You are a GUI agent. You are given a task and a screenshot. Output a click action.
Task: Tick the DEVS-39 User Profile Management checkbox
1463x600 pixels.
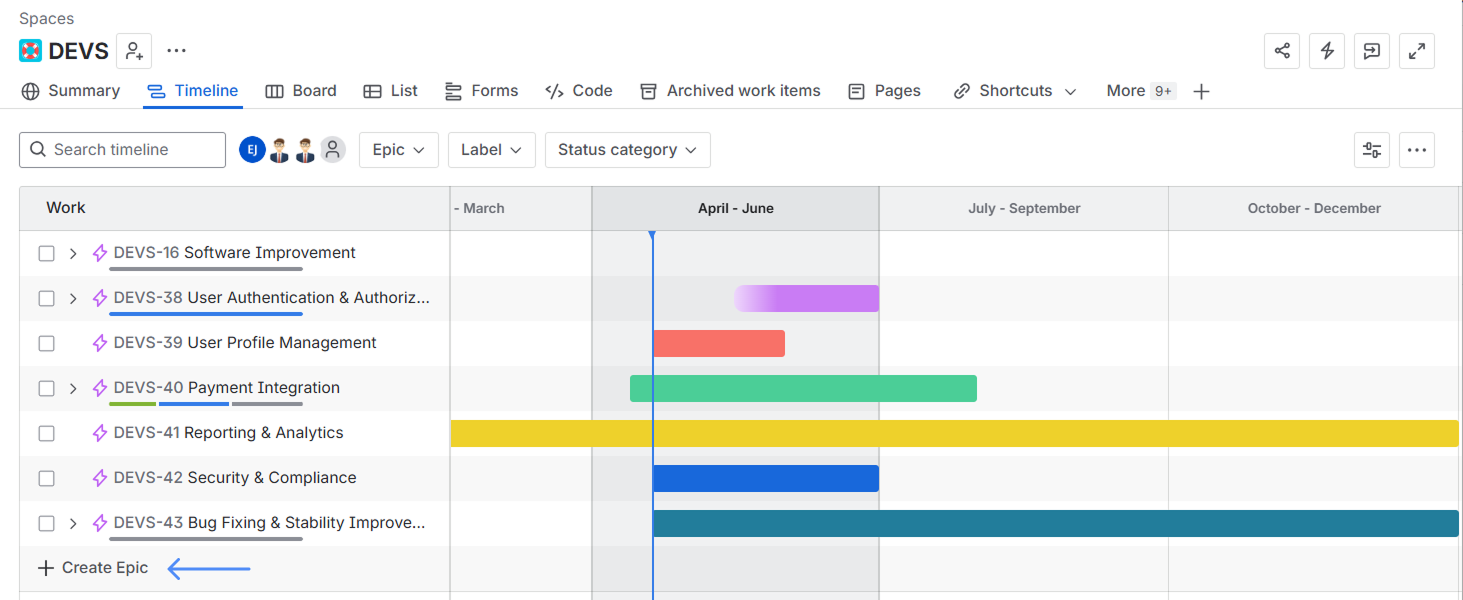[x=46, y=343]
